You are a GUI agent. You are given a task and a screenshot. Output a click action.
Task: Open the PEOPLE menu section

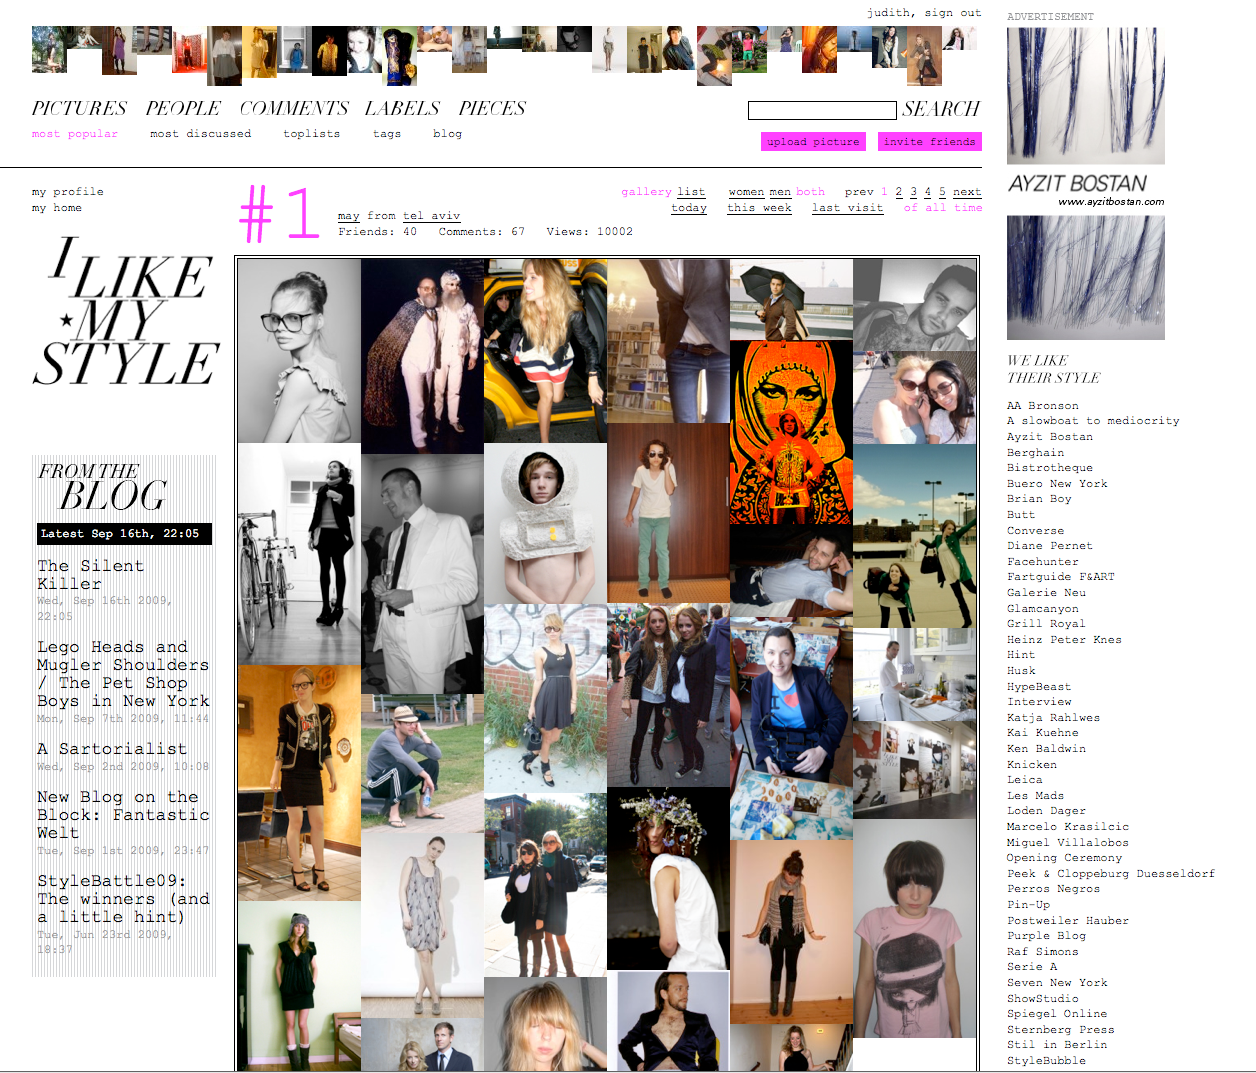point(183,108)
